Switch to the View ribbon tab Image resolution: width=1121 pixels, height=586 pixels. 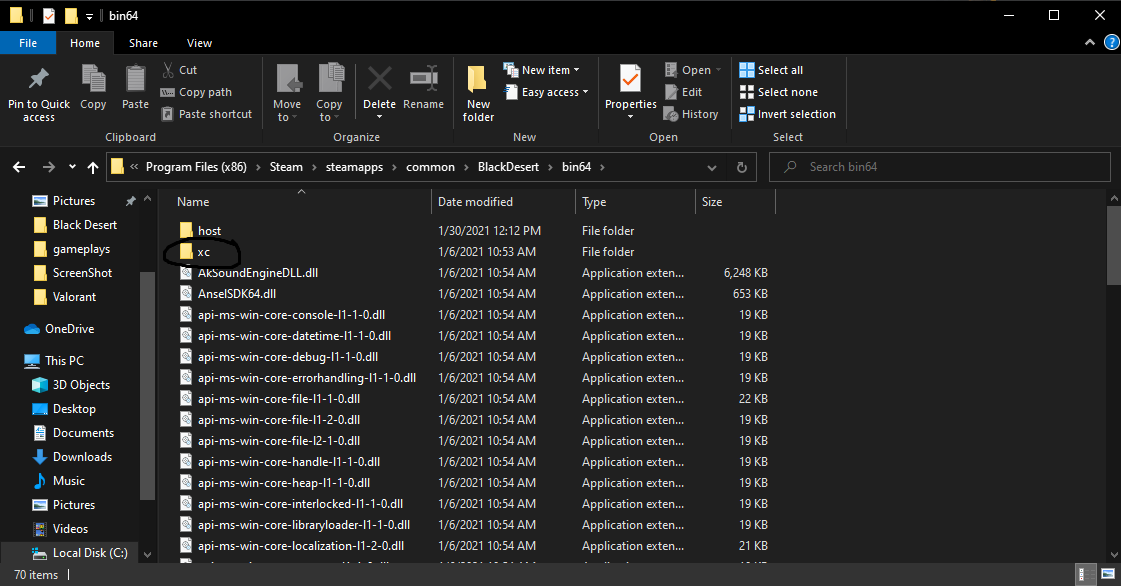[199, 43]
